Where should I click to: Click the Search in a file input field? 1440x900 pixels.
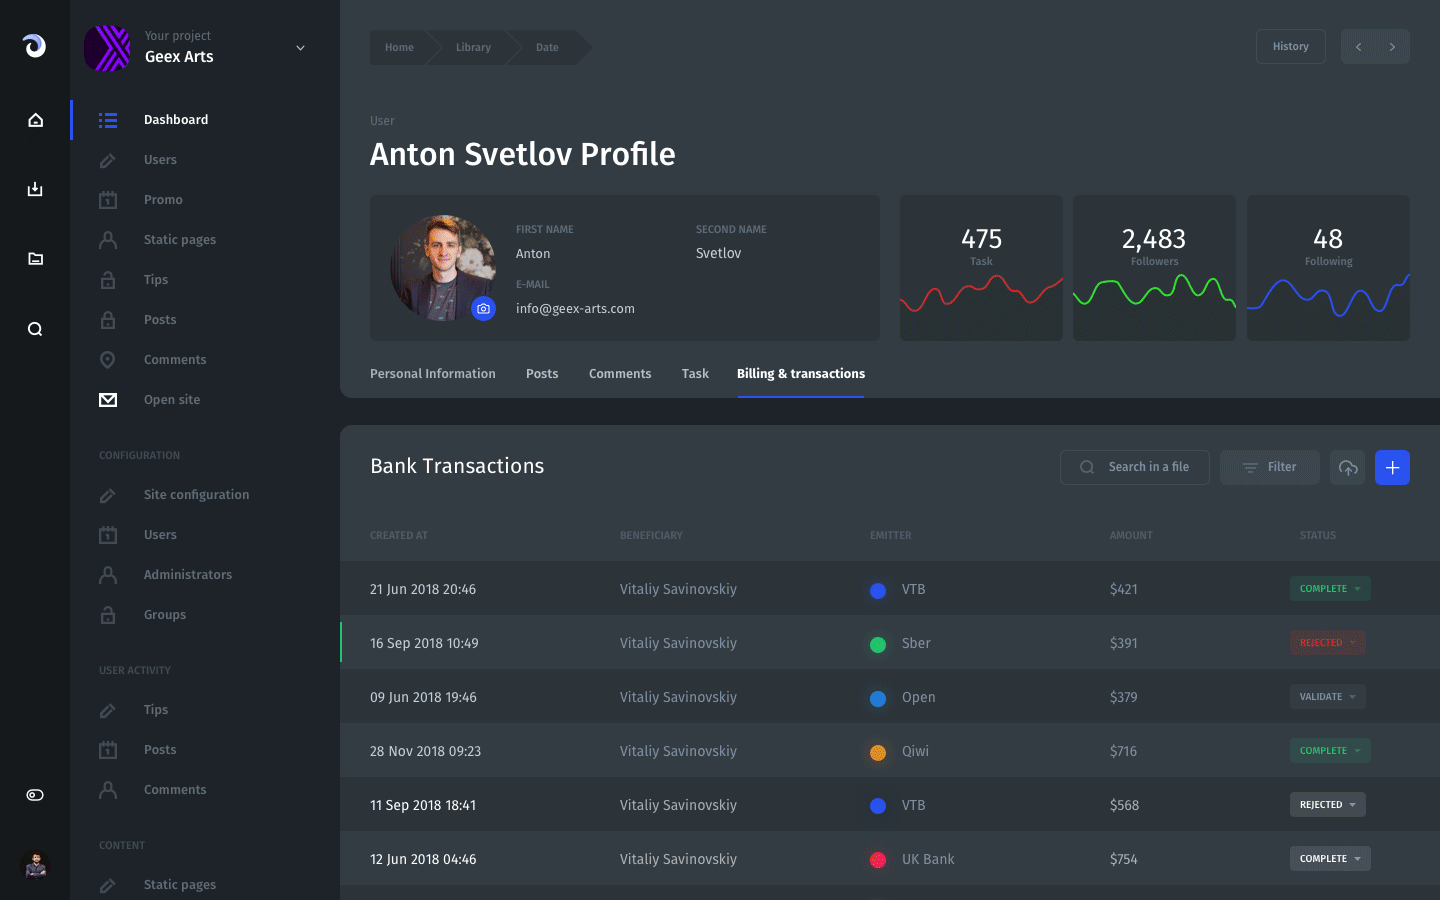pyautogui.click(x=1135, y=467)
